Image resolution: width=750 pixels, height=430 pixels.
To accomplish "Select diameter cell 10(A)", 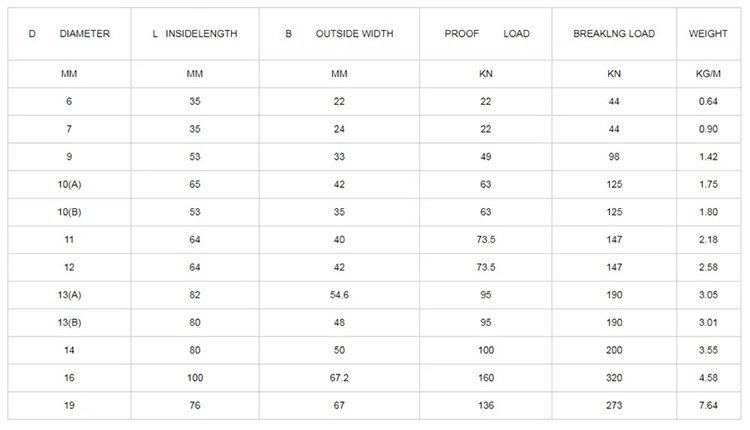I will click(x=69, y=185).
